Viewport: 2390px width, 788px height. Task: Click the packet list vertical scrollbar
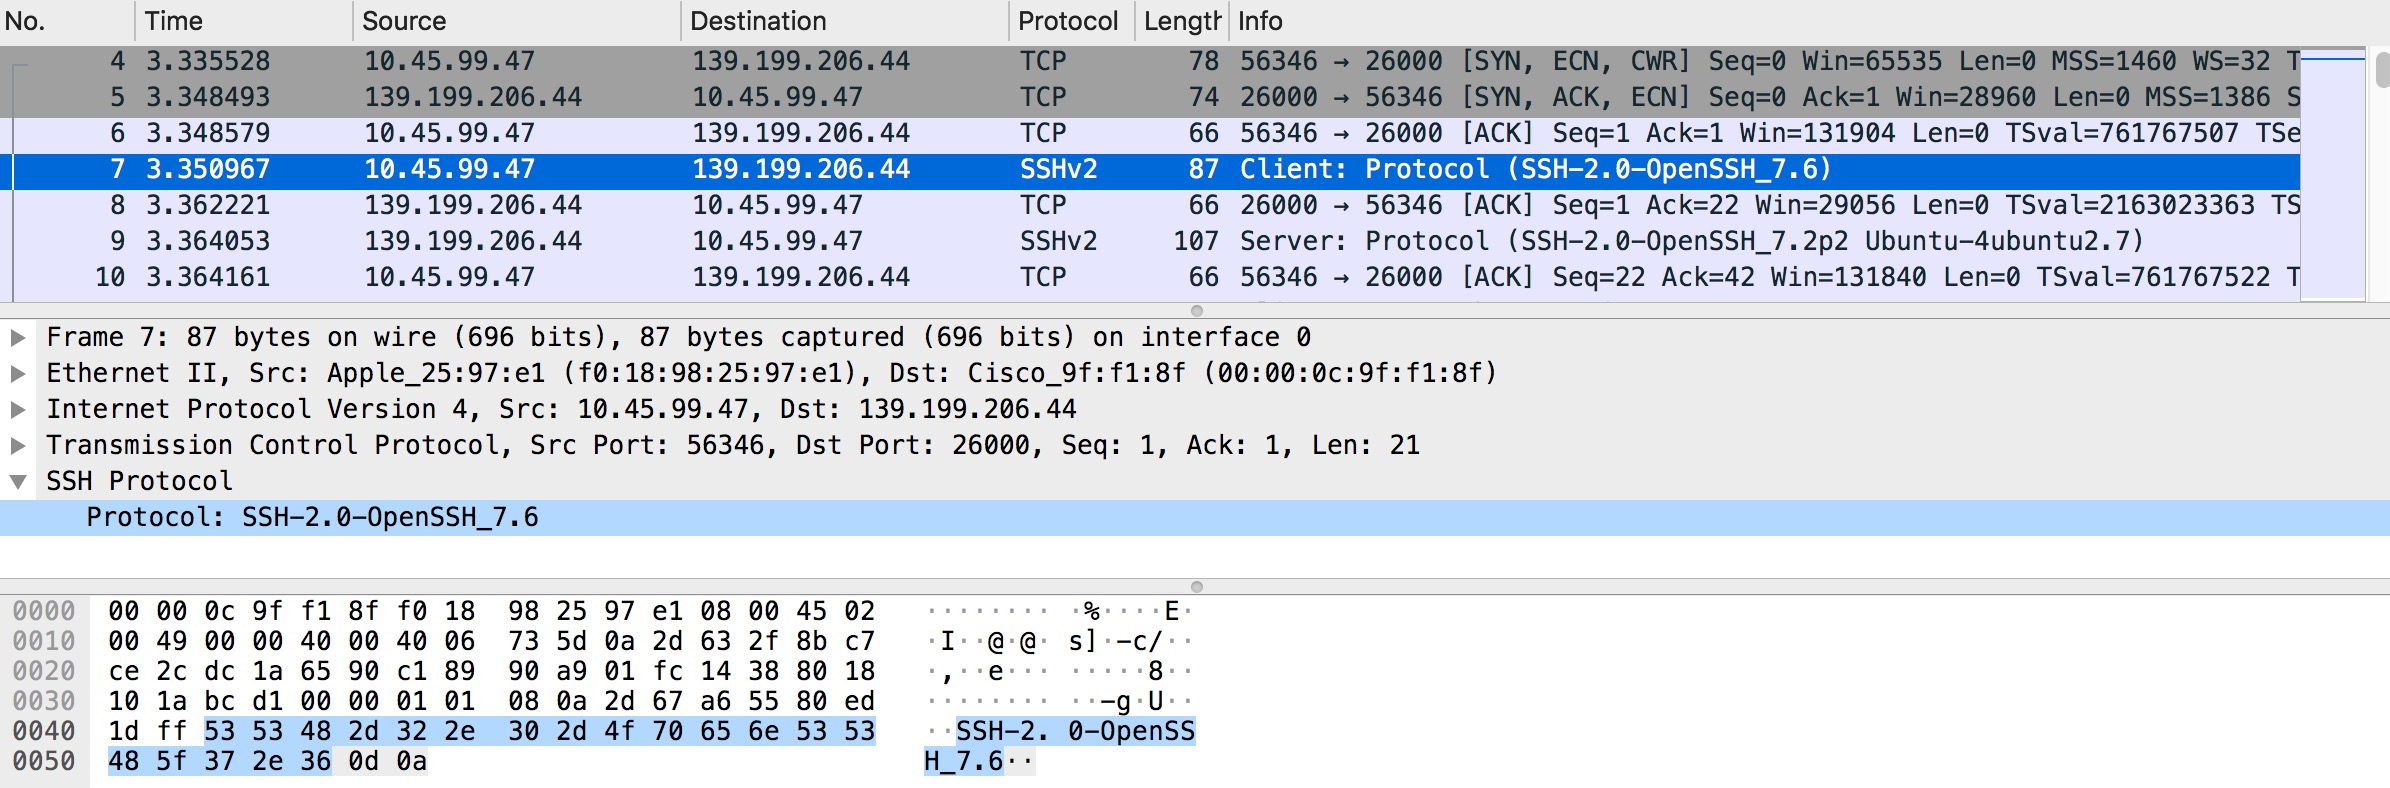click(x=2381, y=71)
